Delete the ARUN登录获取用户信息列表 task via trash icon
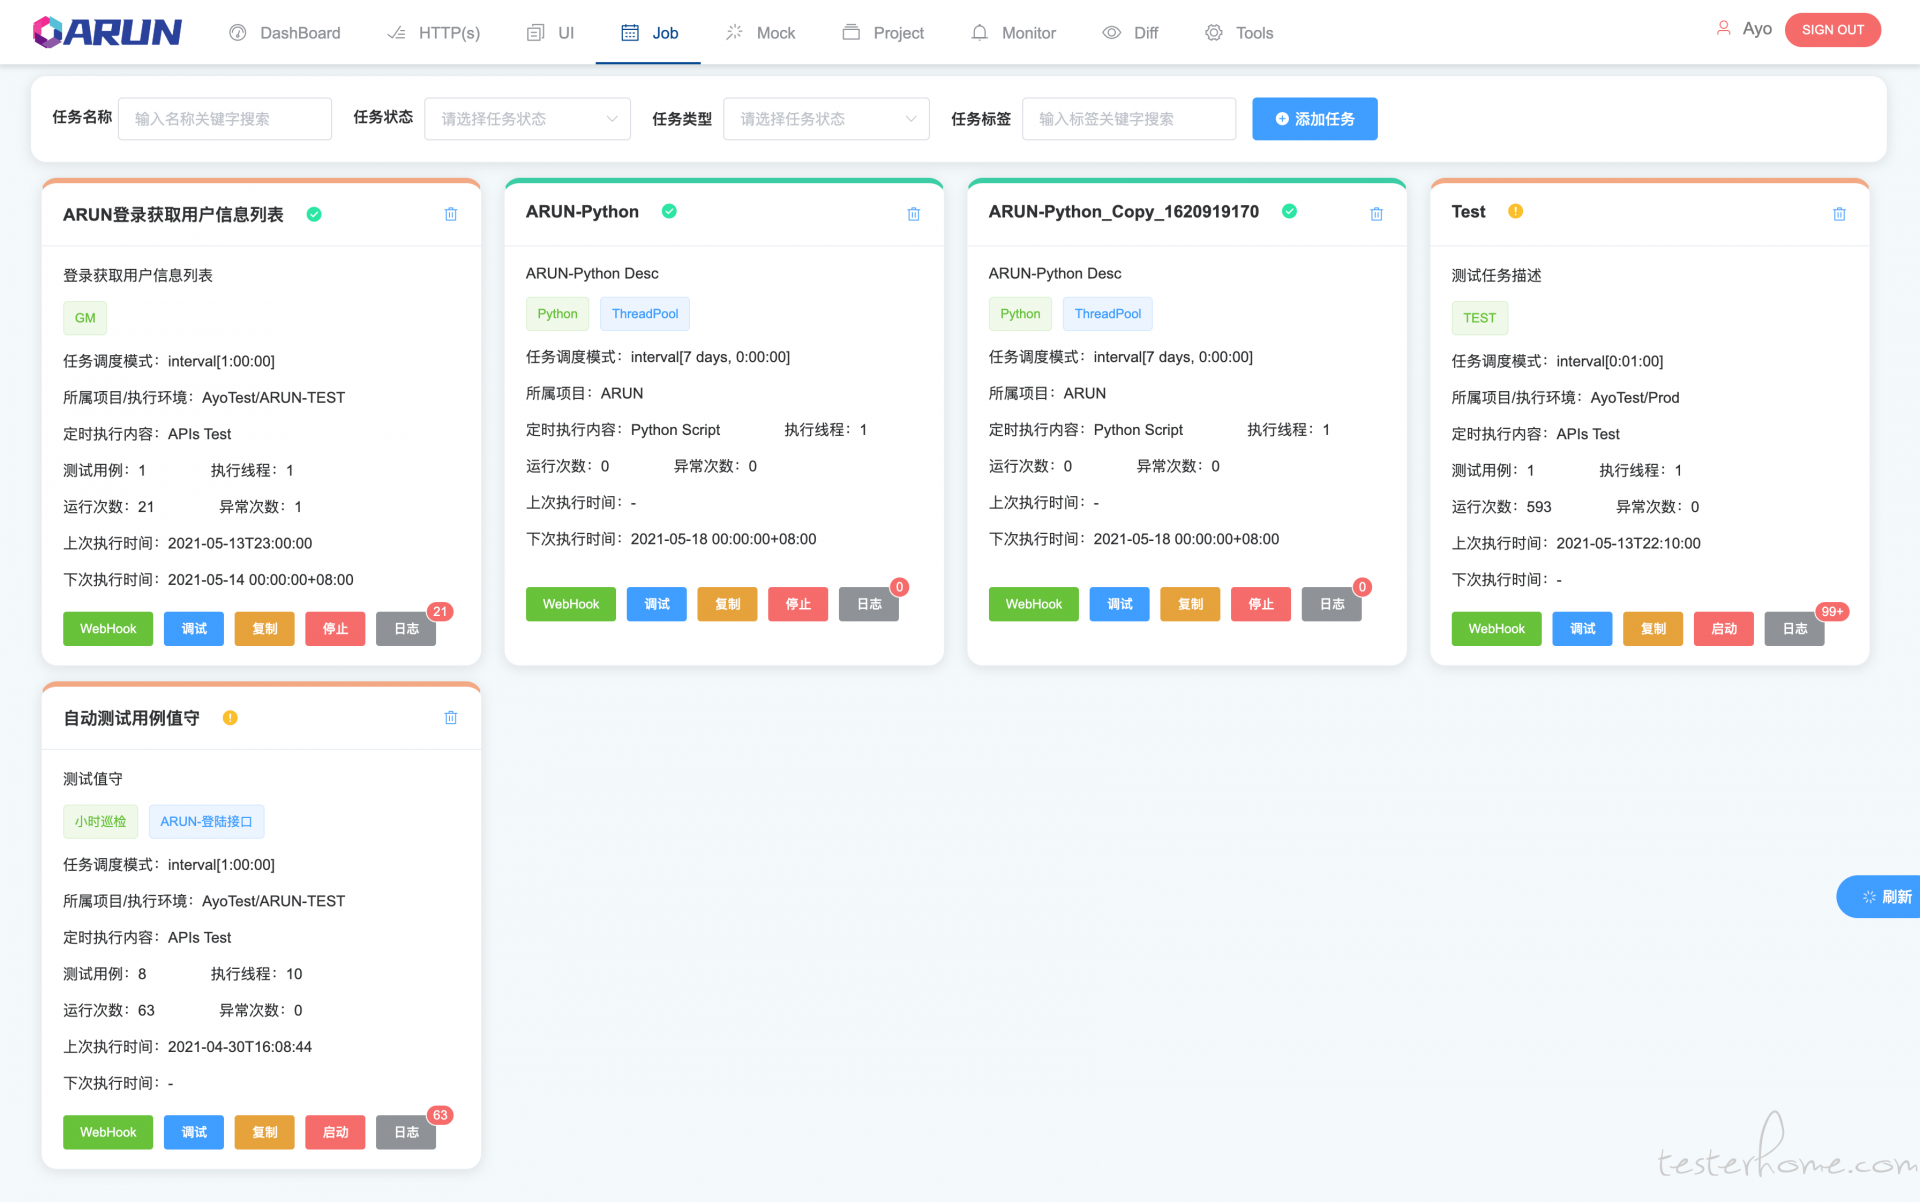1920x1202 pixels. [451, 214]
